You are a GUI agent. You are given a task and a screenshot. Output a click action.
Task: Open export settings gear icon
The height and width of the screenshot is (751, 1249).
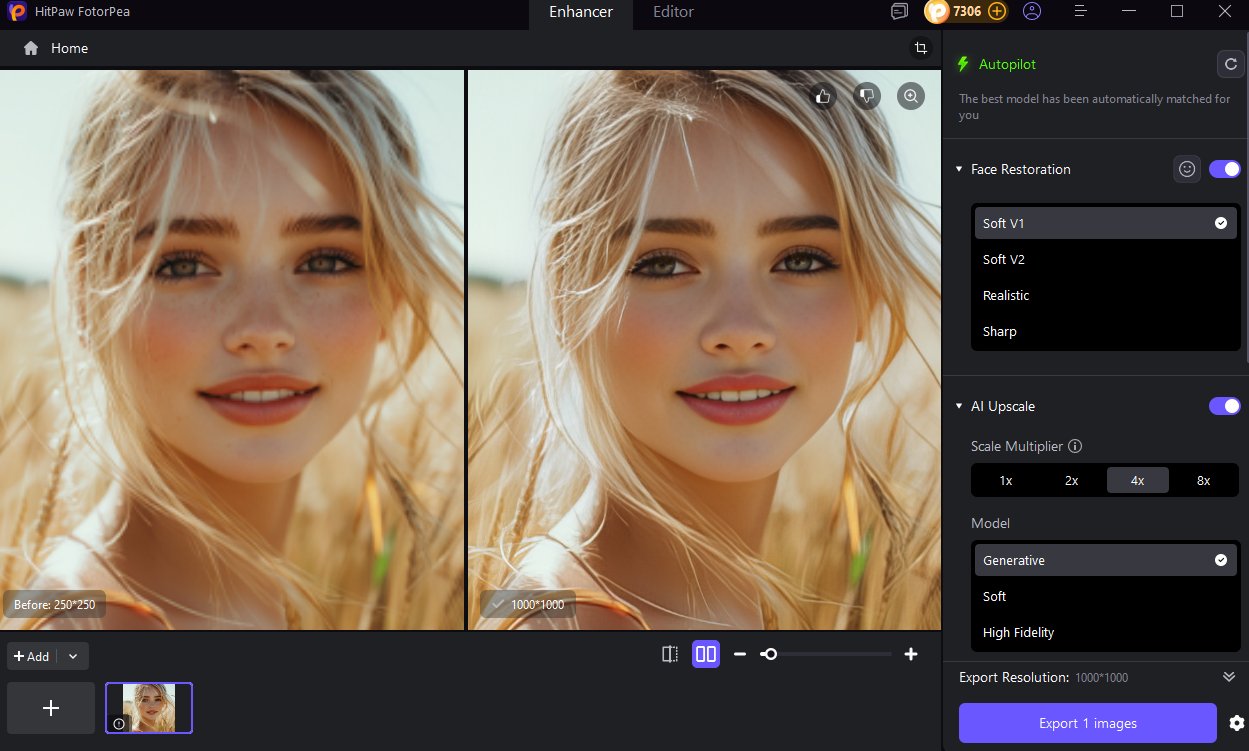[x=1236, y=723]
